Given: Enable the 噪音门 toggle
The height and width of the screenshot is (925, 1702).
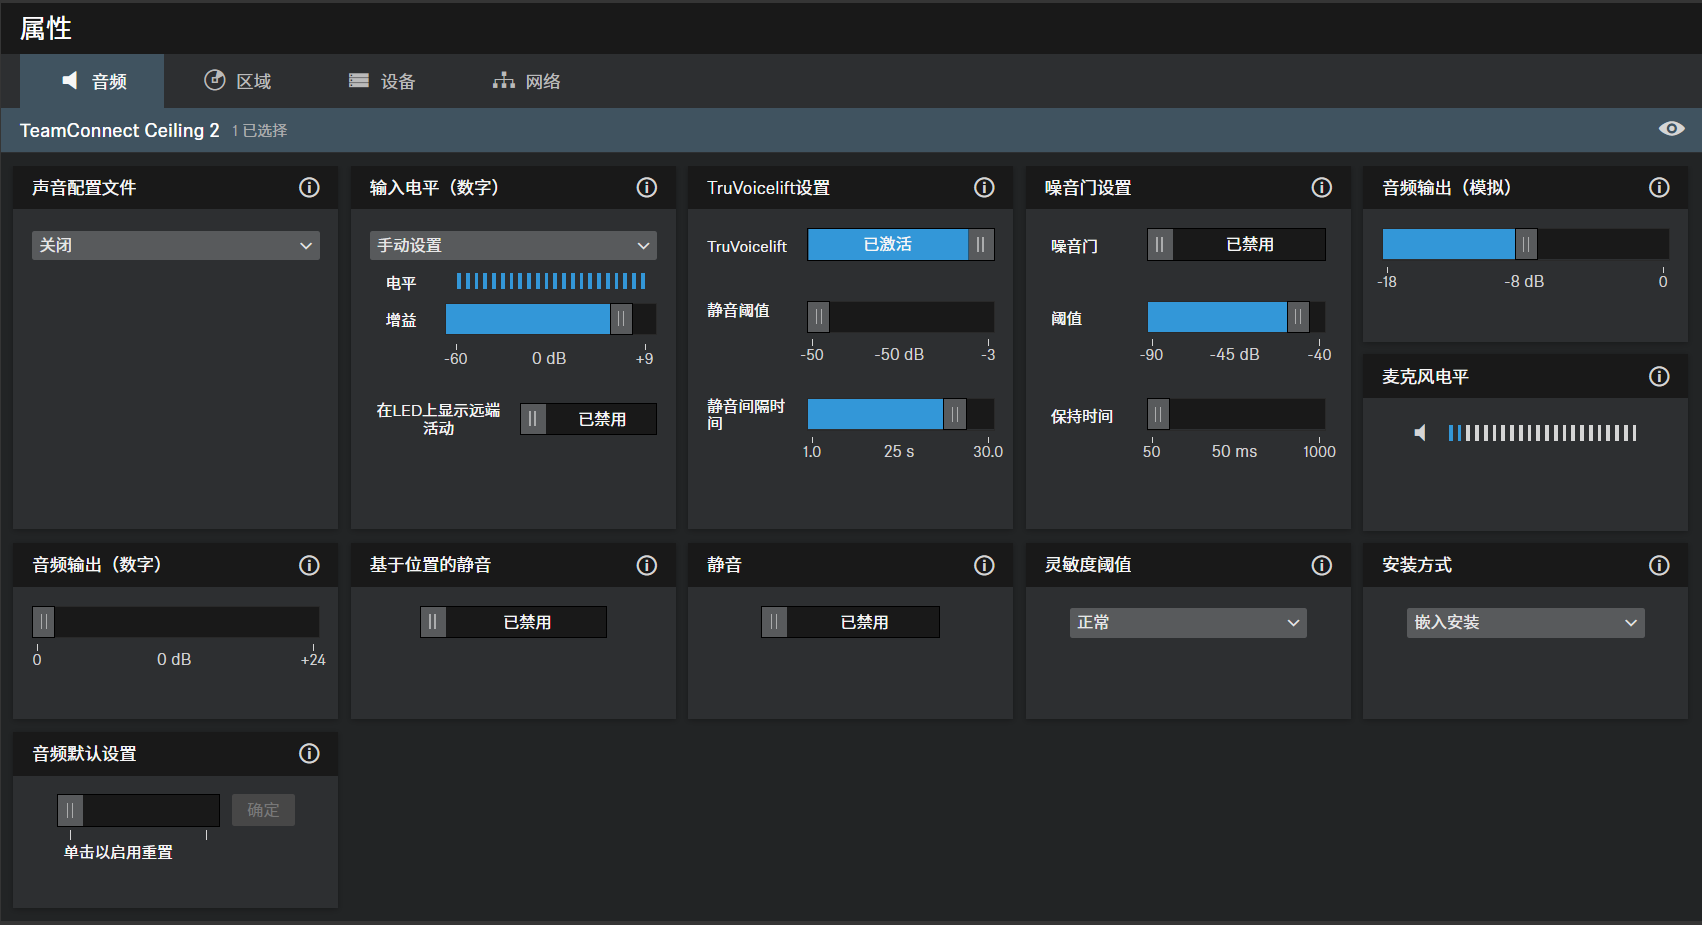Looking at the screenshot, I should point(1236,245).
